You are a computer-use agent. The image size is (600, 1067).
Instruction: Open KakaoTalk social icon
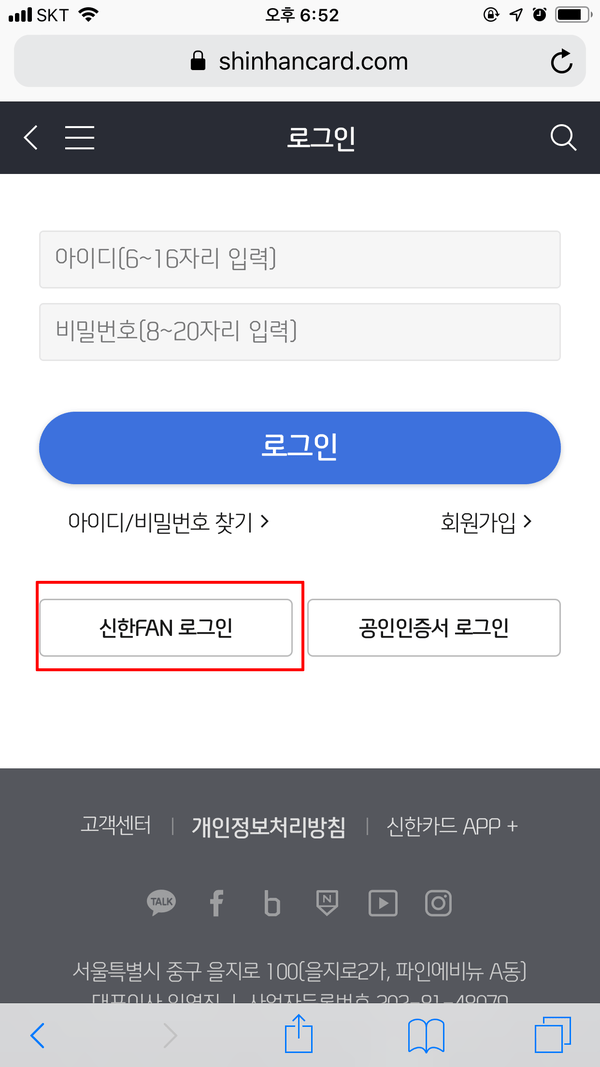coord(161,903)
